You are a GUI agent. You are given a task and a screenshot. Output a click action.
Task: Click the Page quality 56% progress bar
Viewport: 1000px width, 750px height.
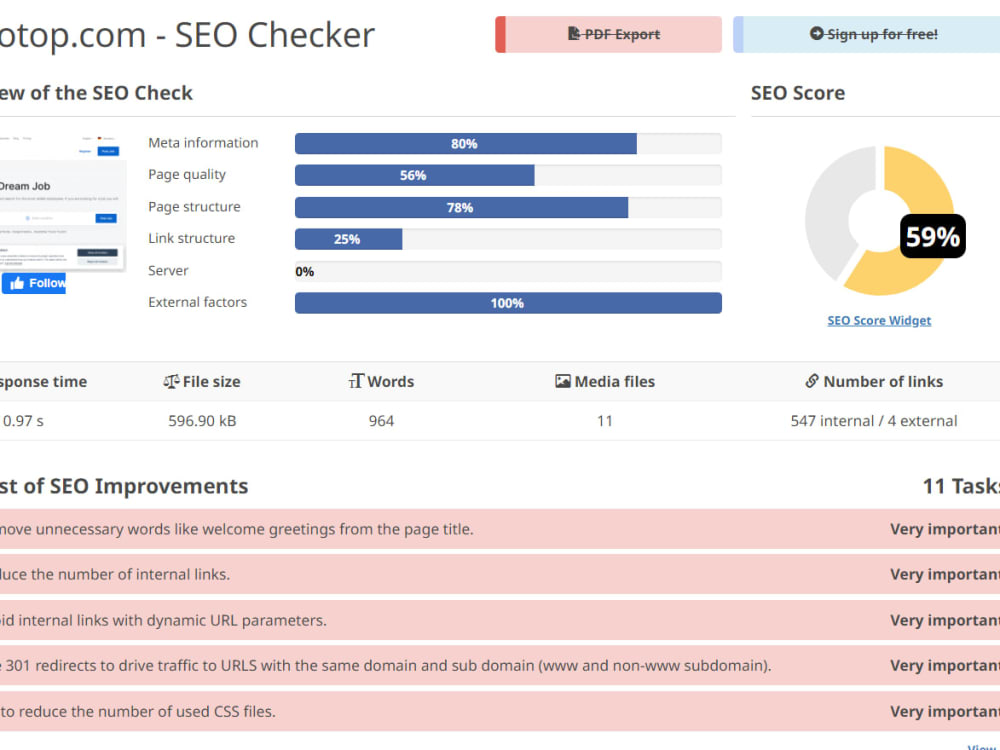[x=508, y=175]
